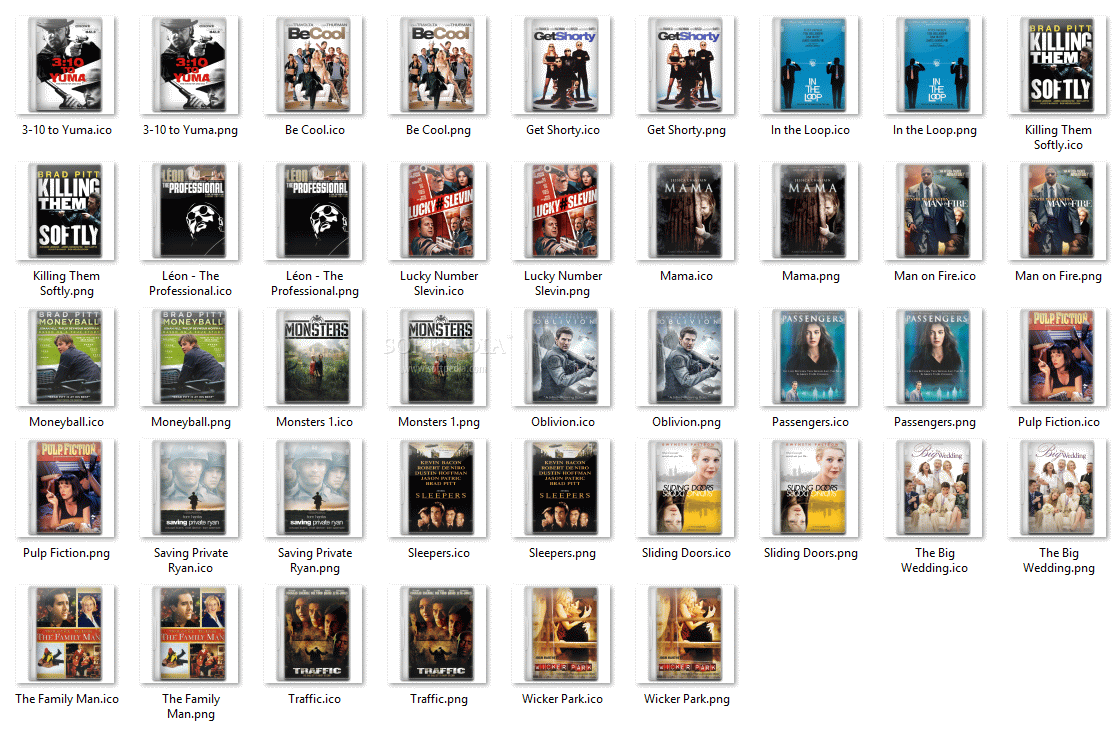1117x736 pixels.
Task: Select the 3-10 to Yuma.ico file icon
Action: (66, 66)
